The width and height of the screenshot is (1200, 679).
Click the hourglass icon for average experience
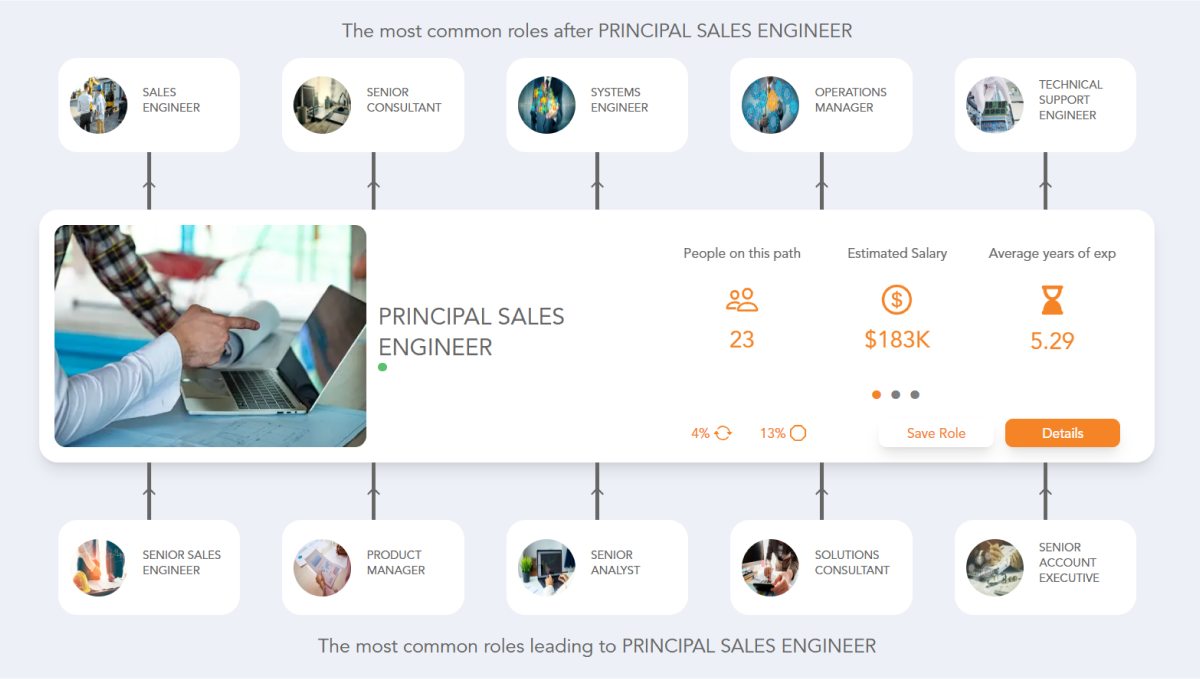coord(1051,299)
